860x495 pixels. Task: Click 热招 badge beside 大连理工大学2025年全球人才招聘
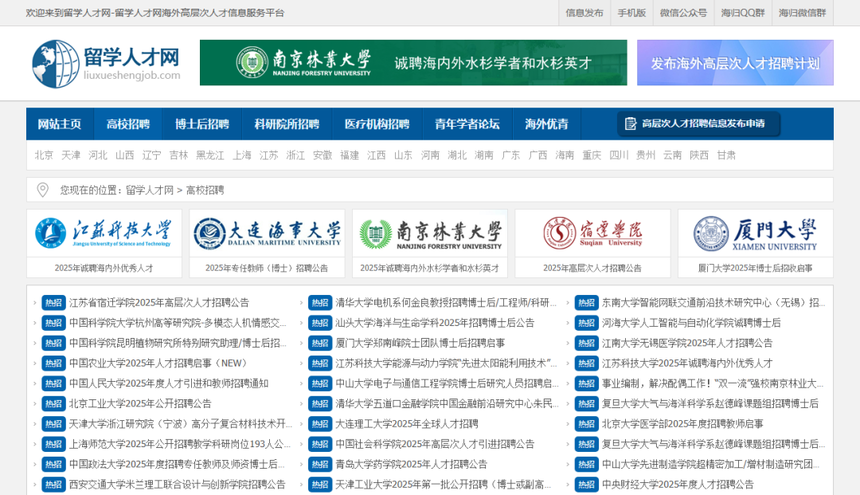(x=320, y=424)
